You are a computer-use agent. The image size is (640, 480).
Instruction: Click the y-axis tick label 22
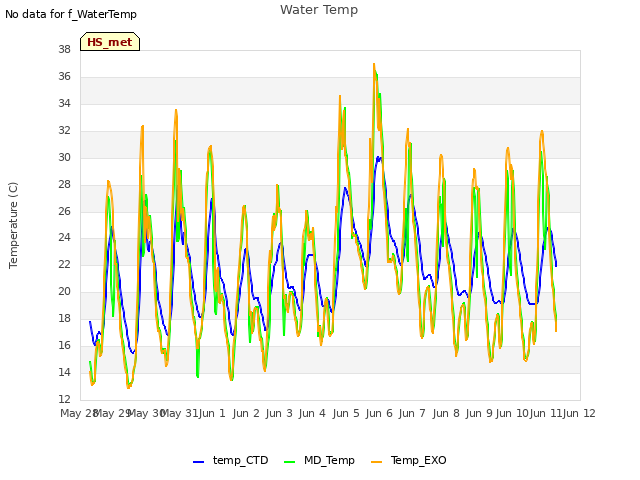tap(64, 264)
